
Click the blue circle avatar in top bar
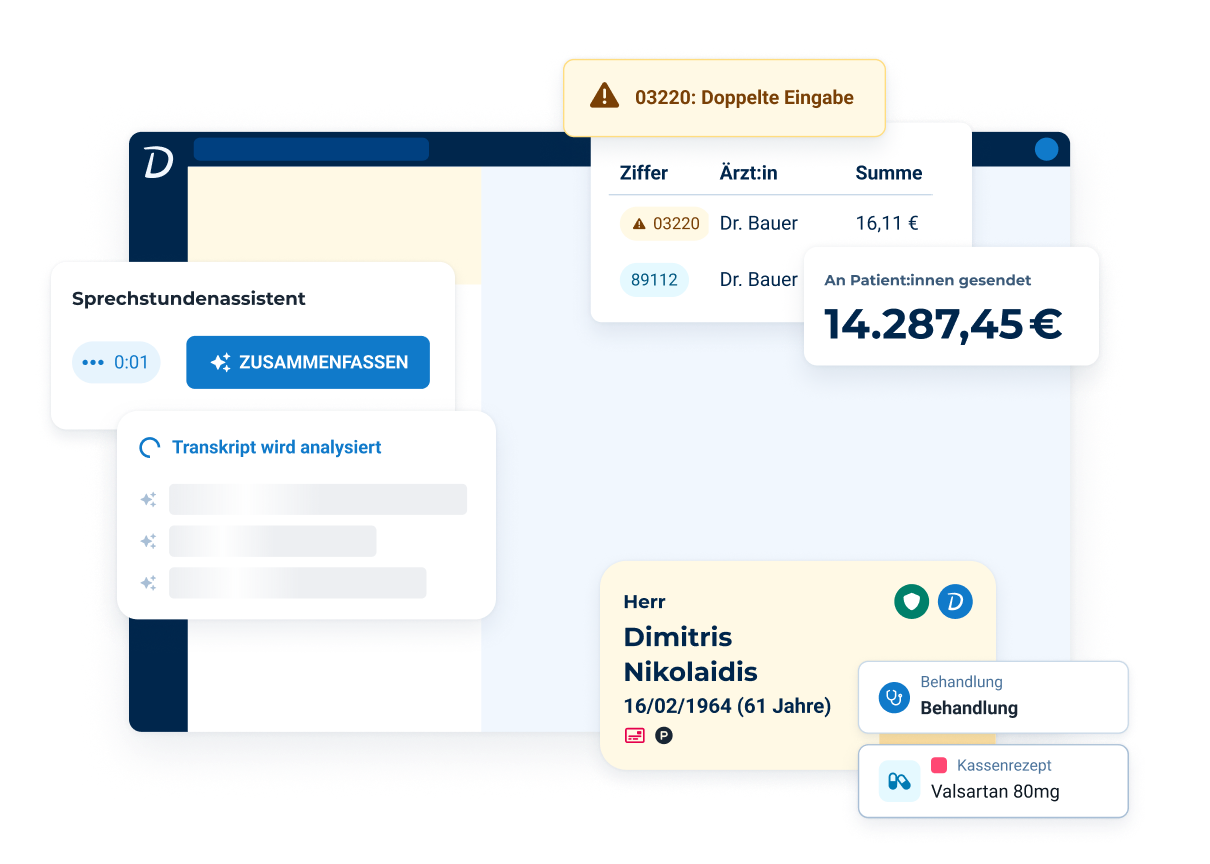pos(1046,150)
